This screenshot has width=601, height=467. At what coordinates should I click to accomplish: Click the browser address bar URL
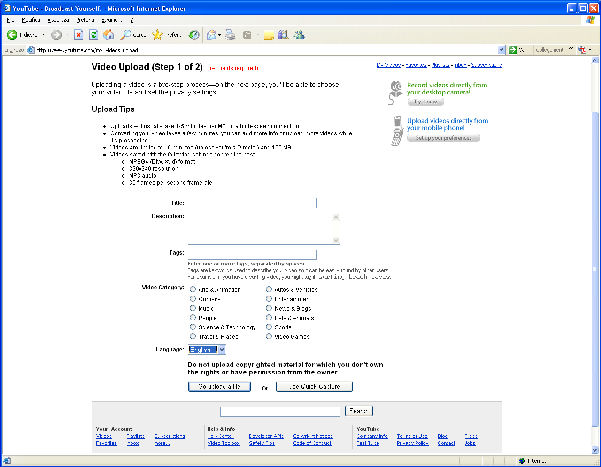click(88, 50)
